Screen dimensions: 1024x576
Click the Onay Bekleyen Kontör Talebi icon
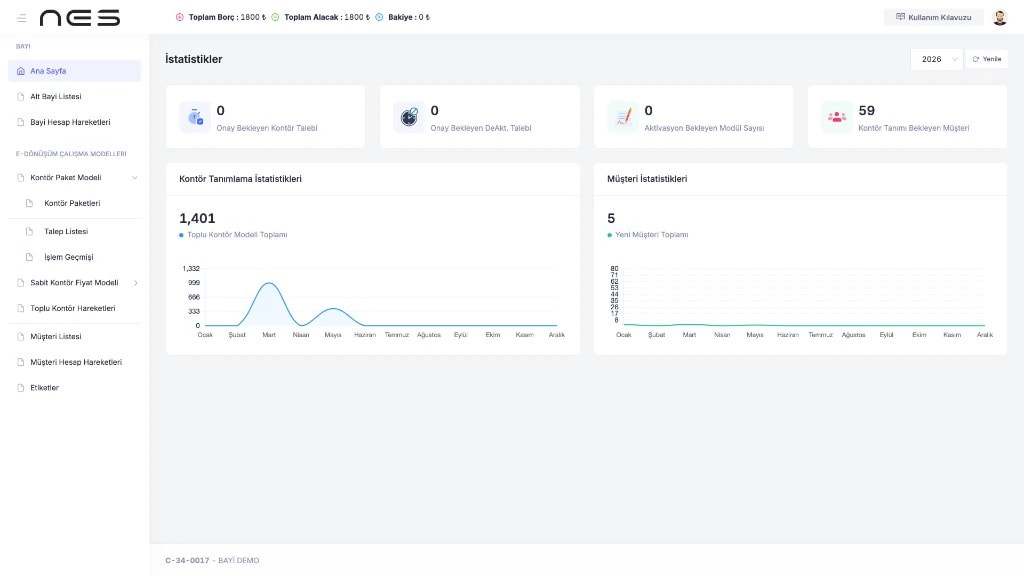pyautogui.click(x=195, y=117)
